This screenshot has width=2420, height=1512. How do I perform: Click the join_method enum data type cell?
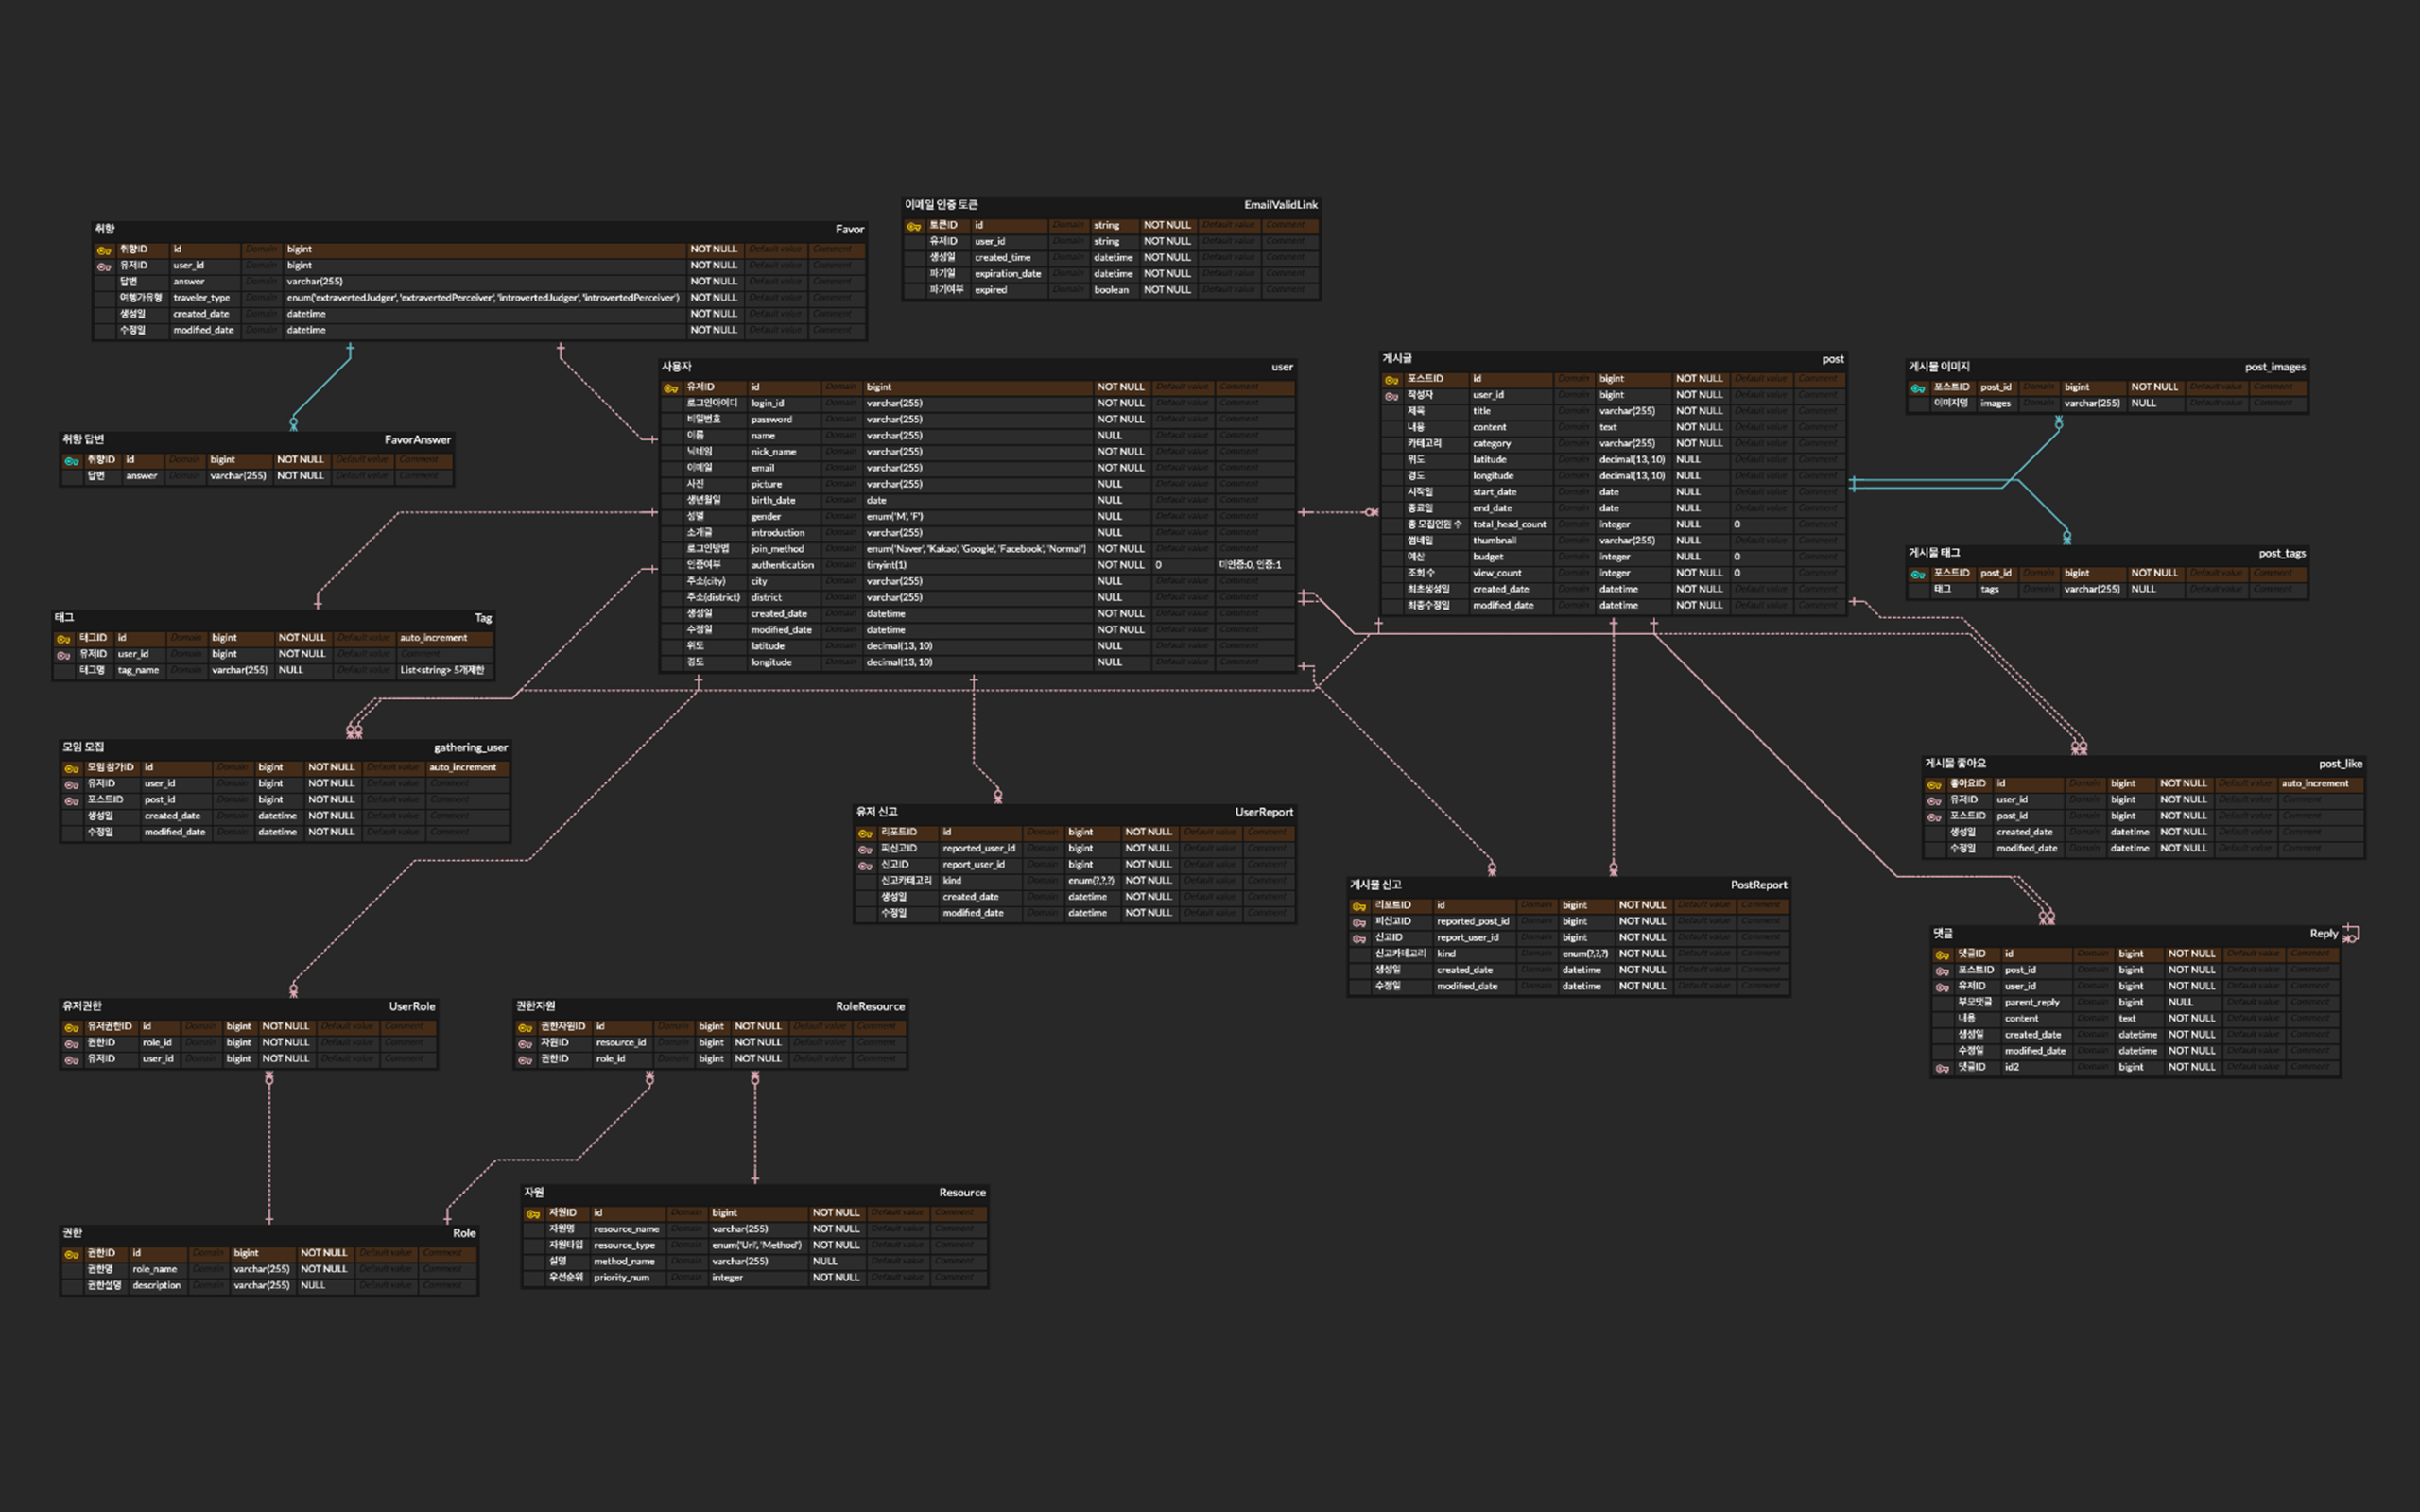975,549
